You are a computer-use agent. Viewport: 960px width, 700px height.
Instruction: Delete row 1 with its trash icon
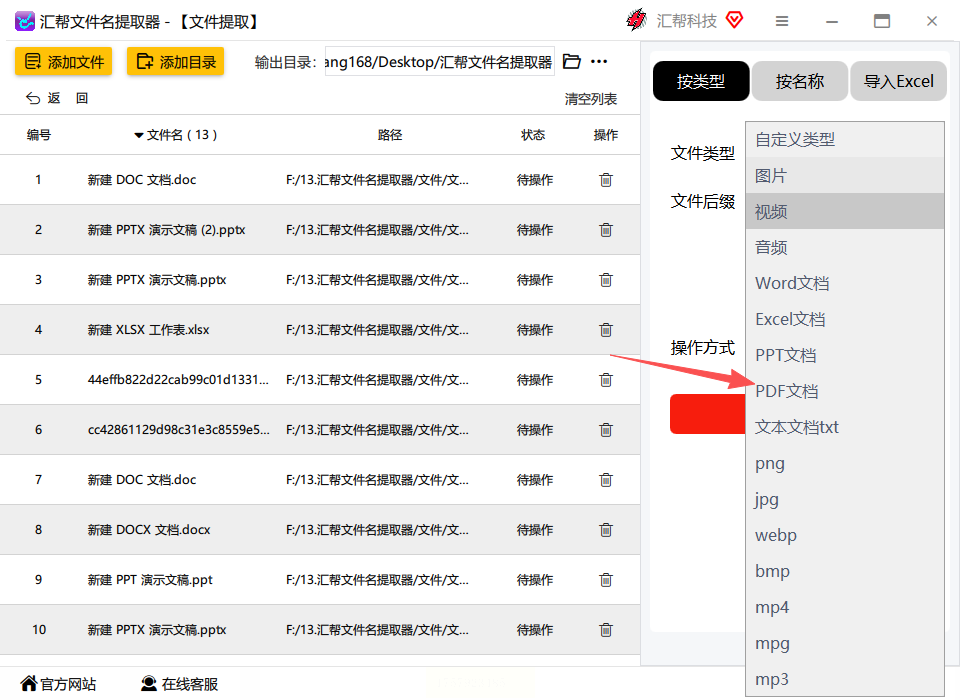pyautogui.click(x=606, y=179)
